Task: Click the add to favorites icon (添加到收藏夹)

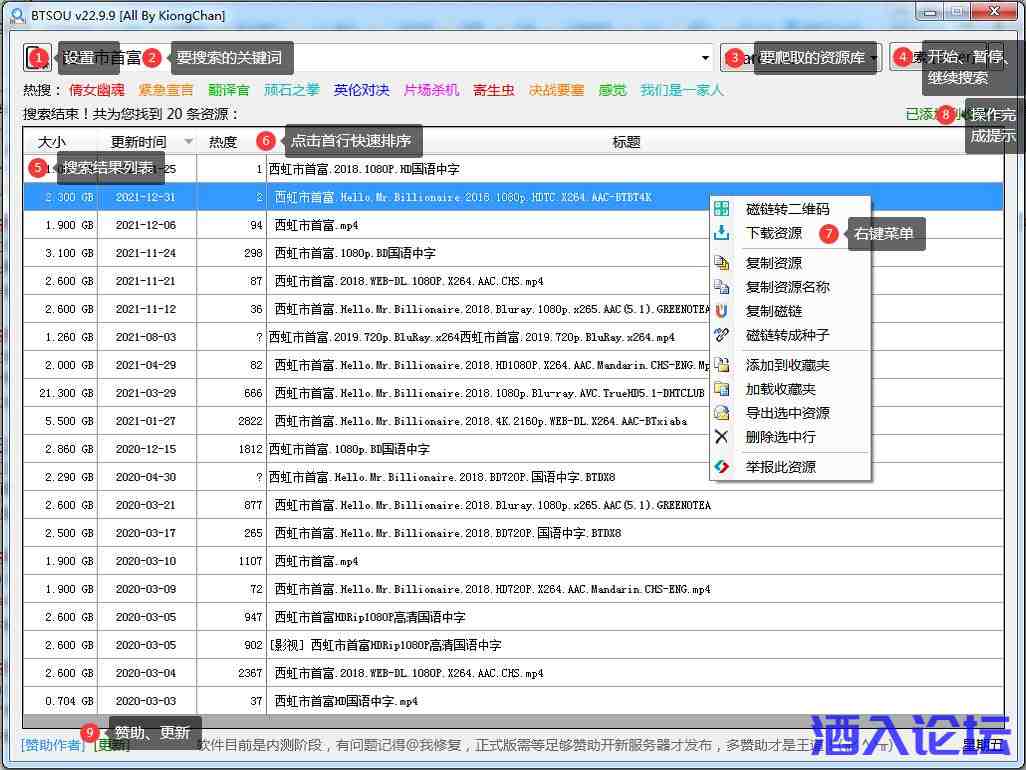Action: 722,365
